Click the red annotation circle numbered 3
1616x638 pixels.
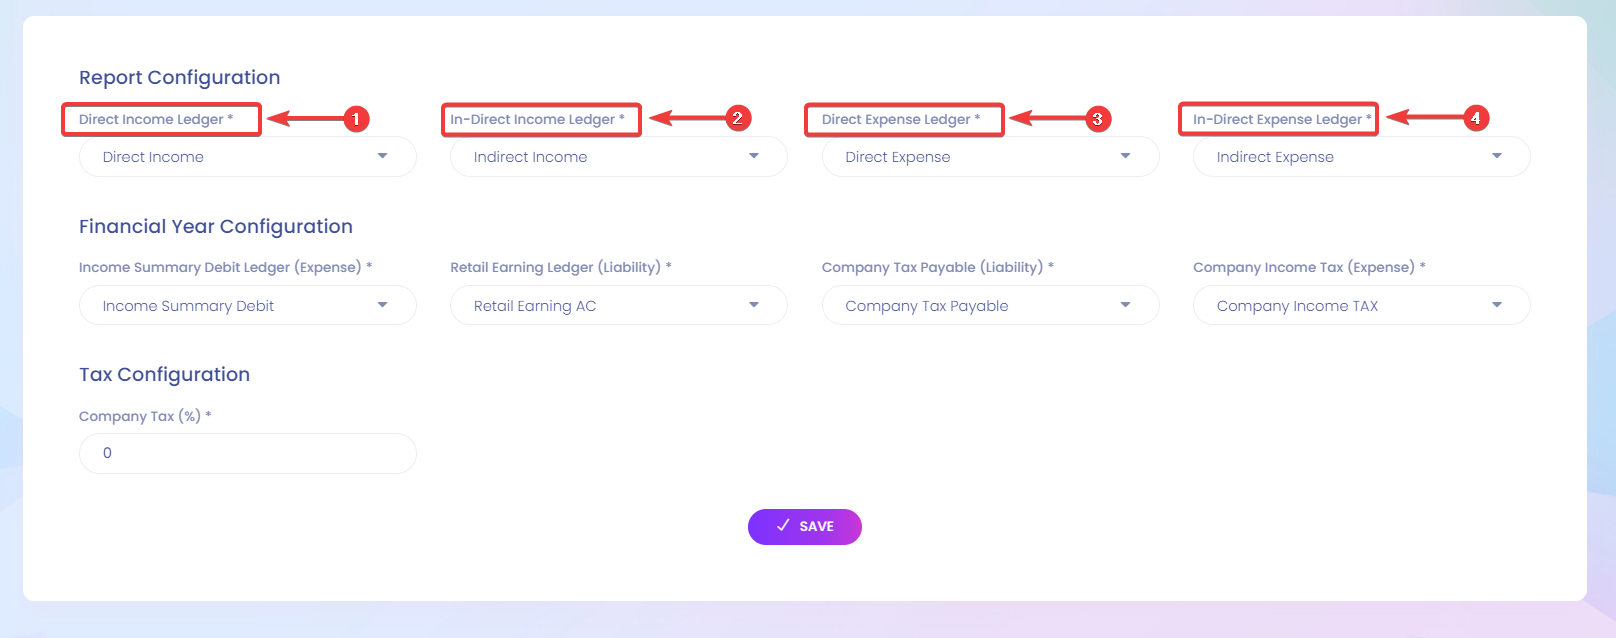tap(1097, 119)
